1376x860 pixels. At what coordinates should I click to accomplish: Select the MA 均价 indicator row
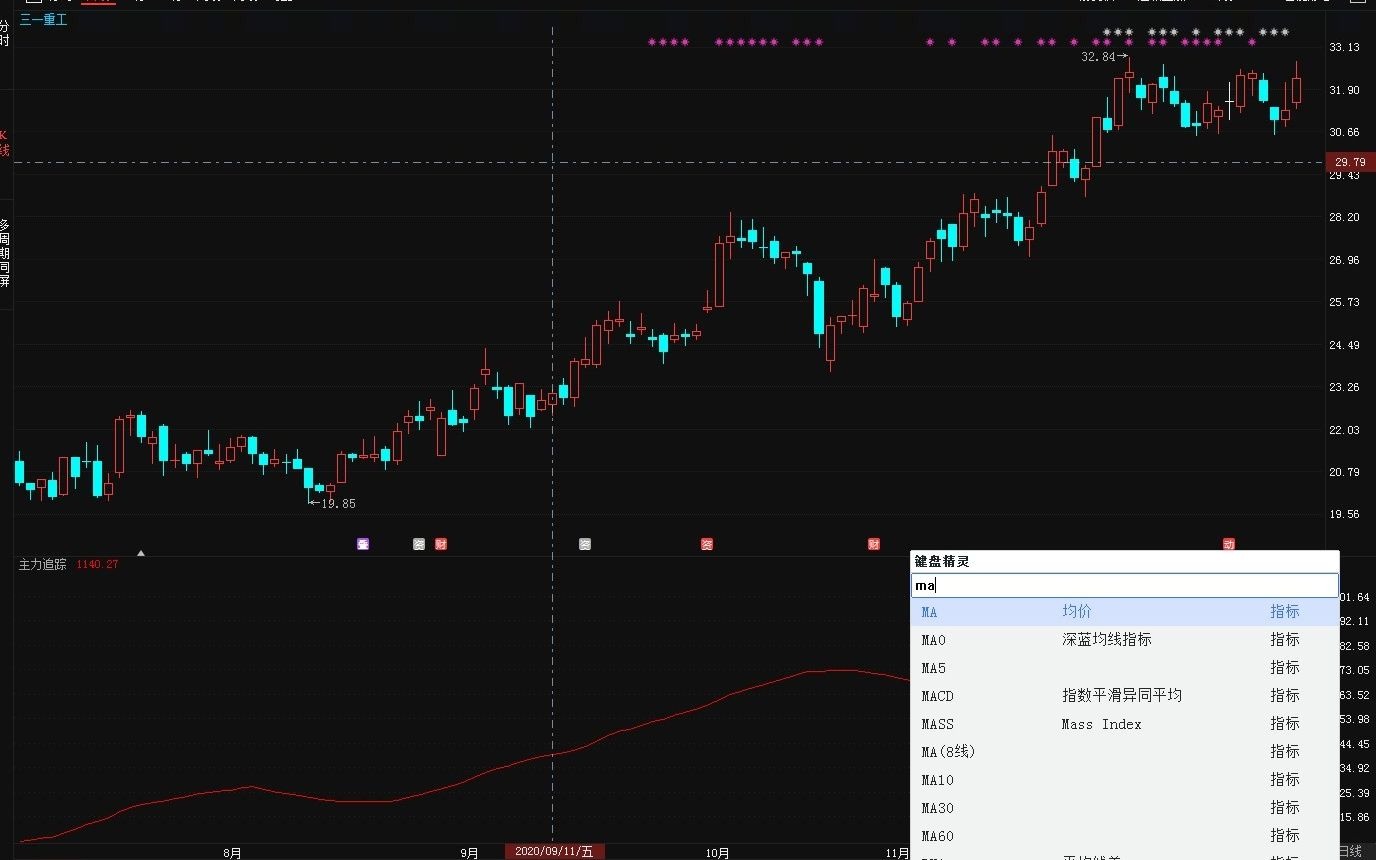pyautogui.click(x=1124, y=612)
